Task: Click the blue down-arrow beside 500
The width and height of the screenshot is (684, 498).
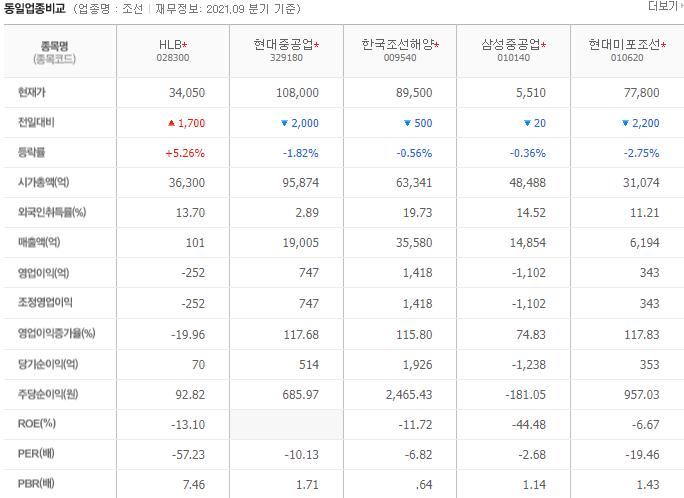Action: 407,123
